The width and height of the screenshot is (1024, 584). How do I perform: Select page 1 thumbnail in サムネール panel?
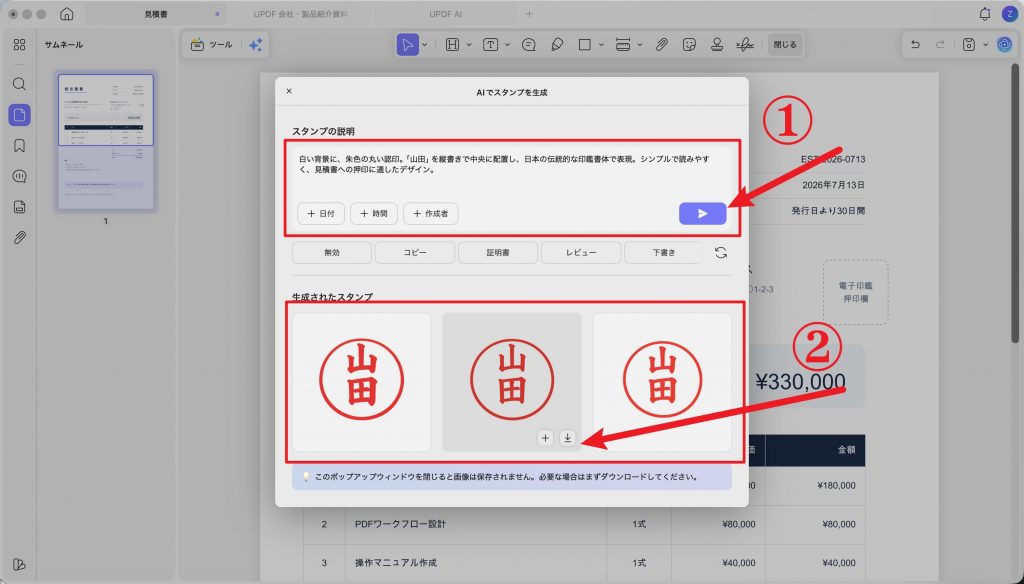click(x=106, y=142)
